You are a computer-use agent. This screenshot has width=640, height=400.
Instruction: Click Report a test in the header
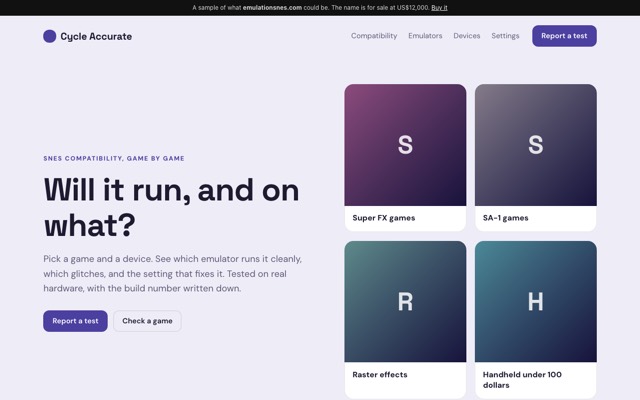[564, 36]
